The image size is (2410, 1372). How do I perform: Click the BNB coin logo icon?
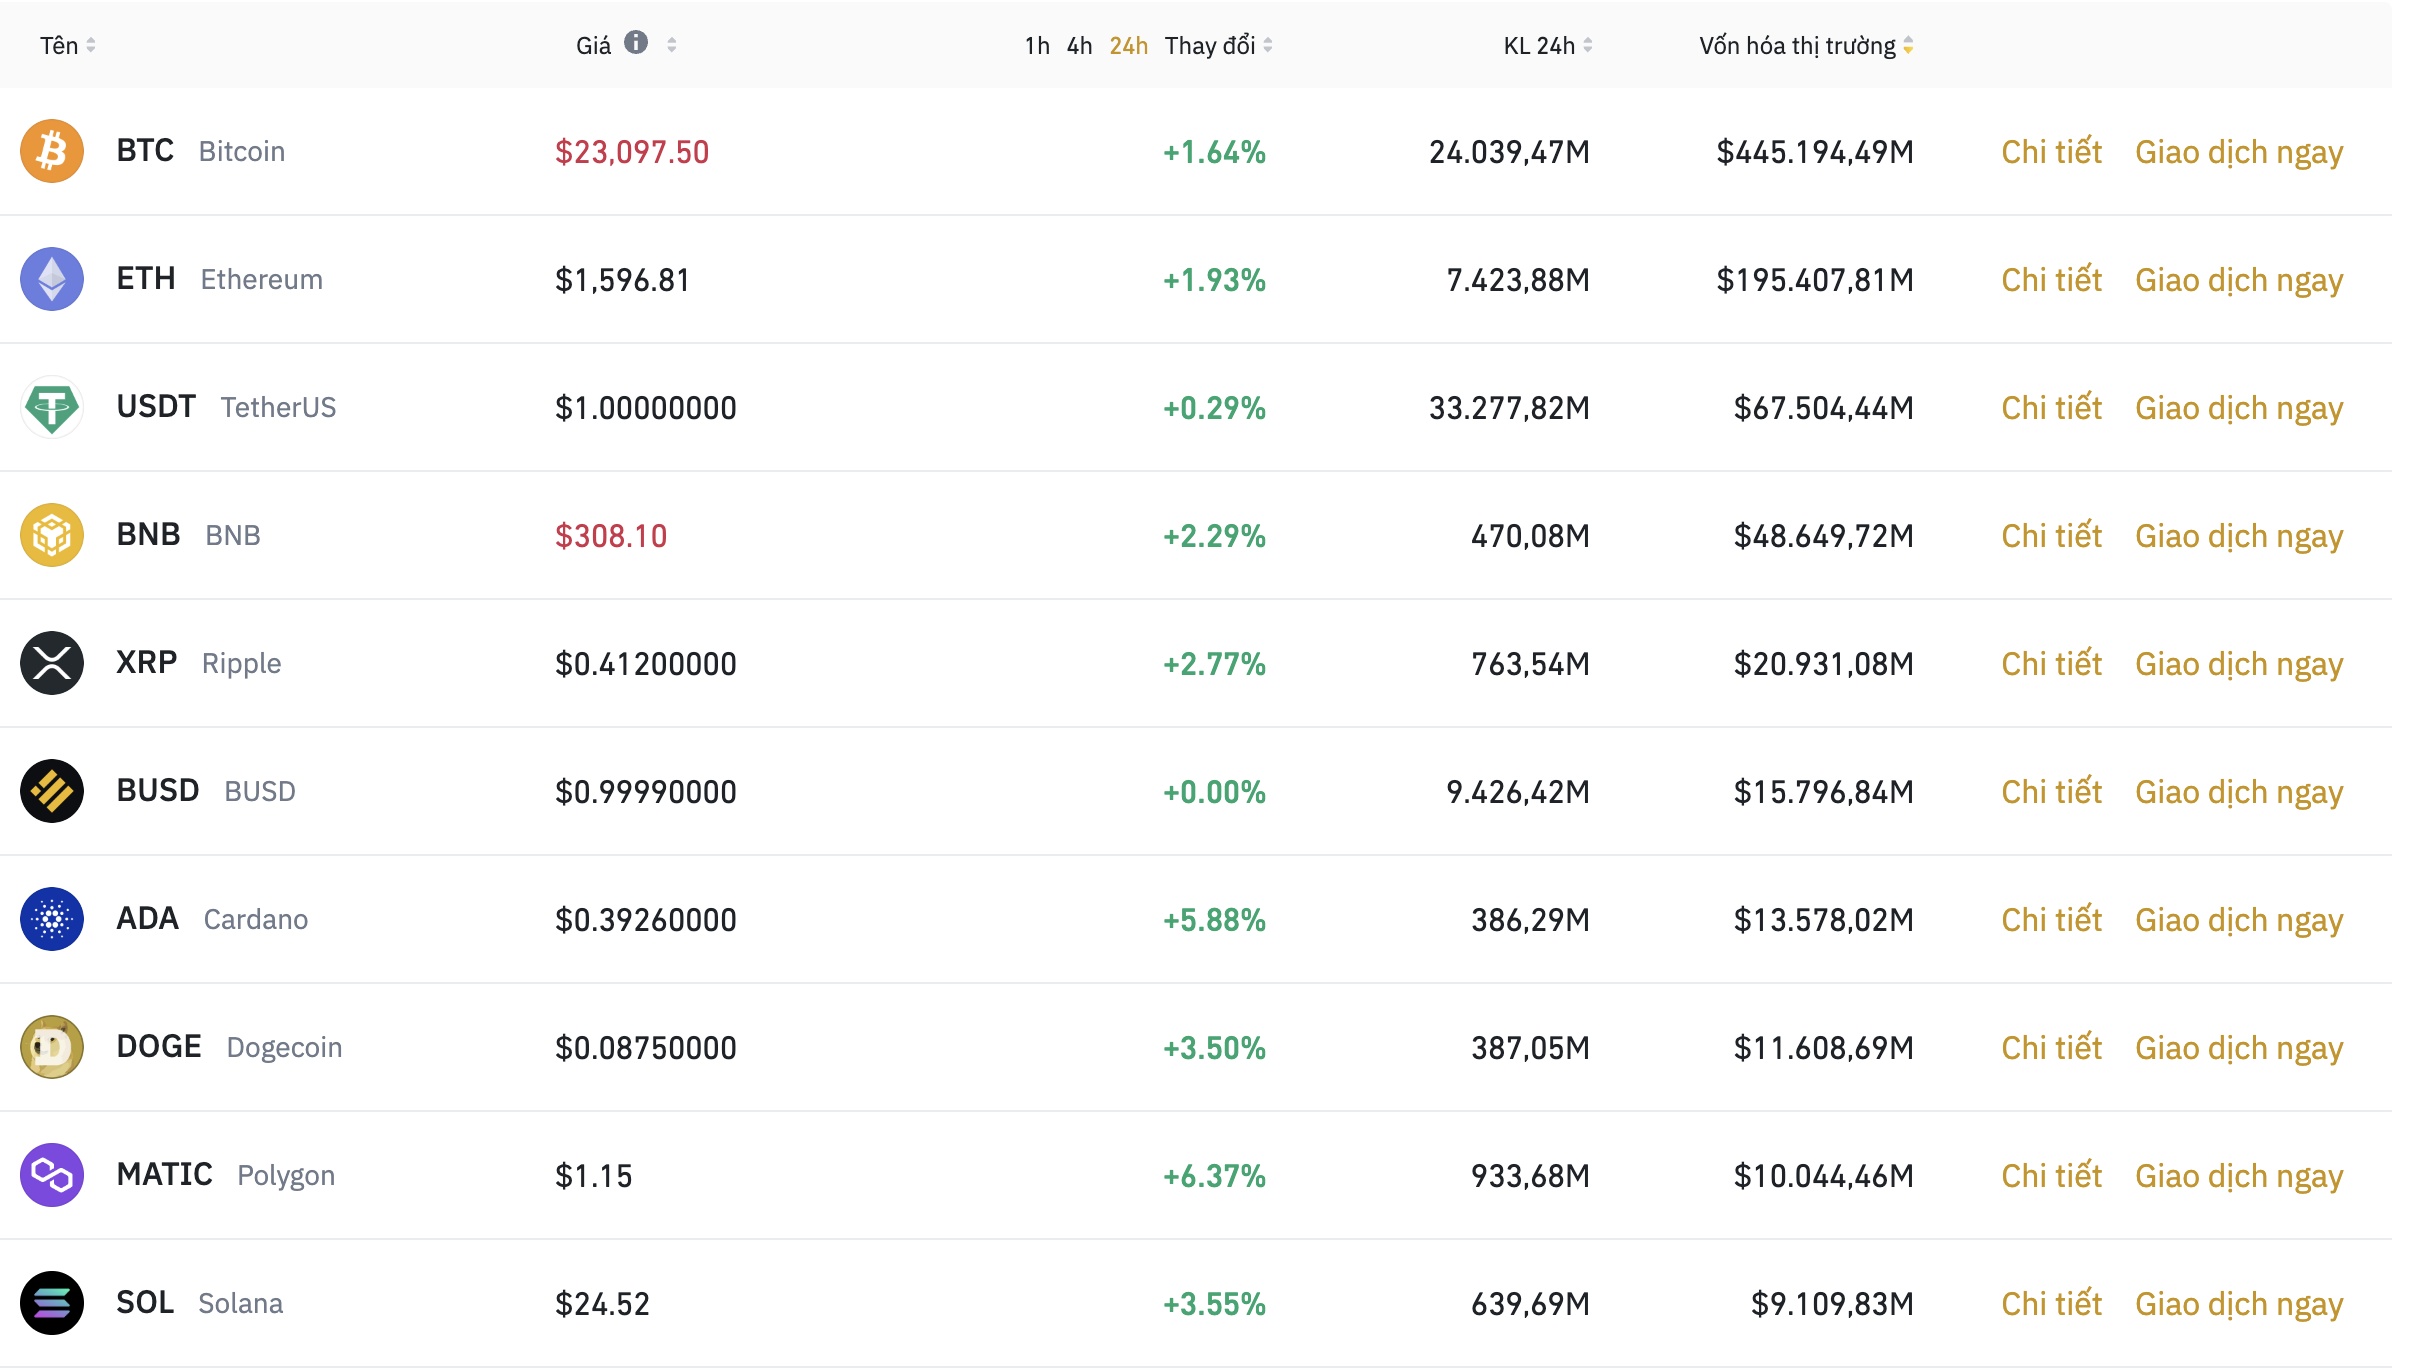(x=52, y=535)
